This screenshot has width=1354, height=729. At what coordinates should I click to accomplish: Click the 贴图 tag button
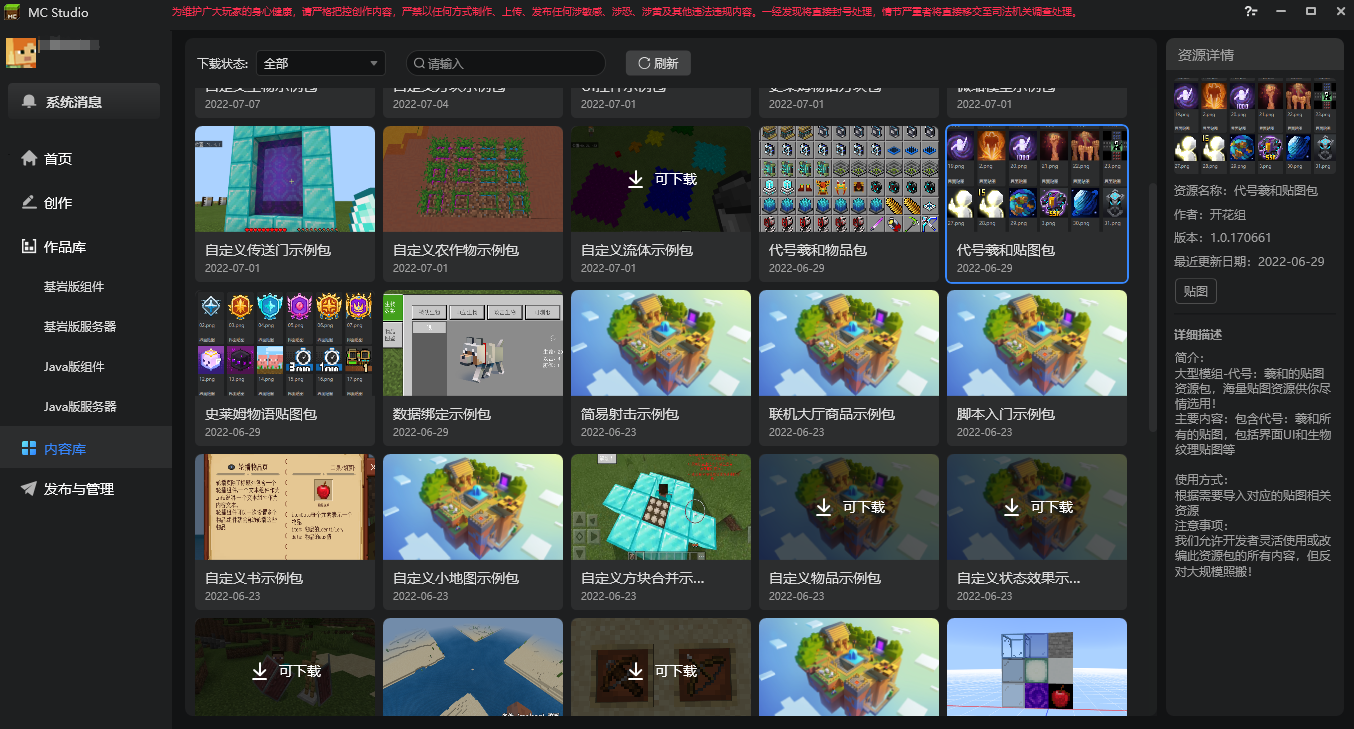(1195, 292)
